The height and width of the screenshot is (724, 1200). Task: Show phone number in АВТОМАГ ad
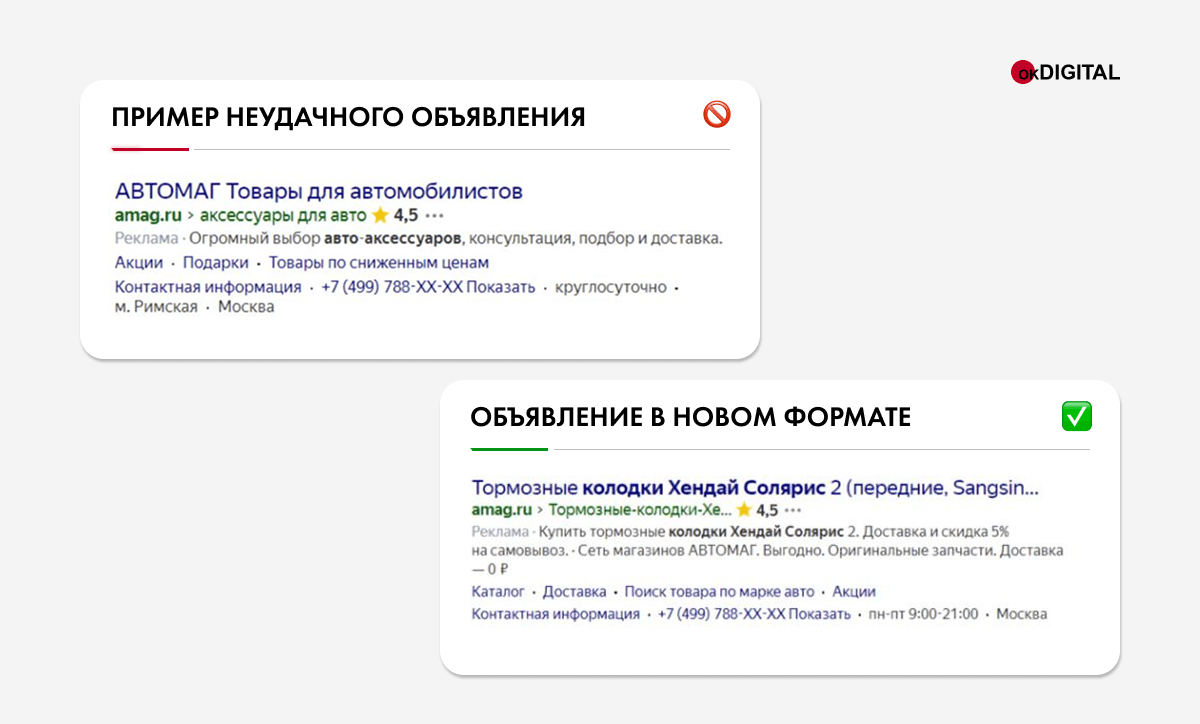click(429, 287)
